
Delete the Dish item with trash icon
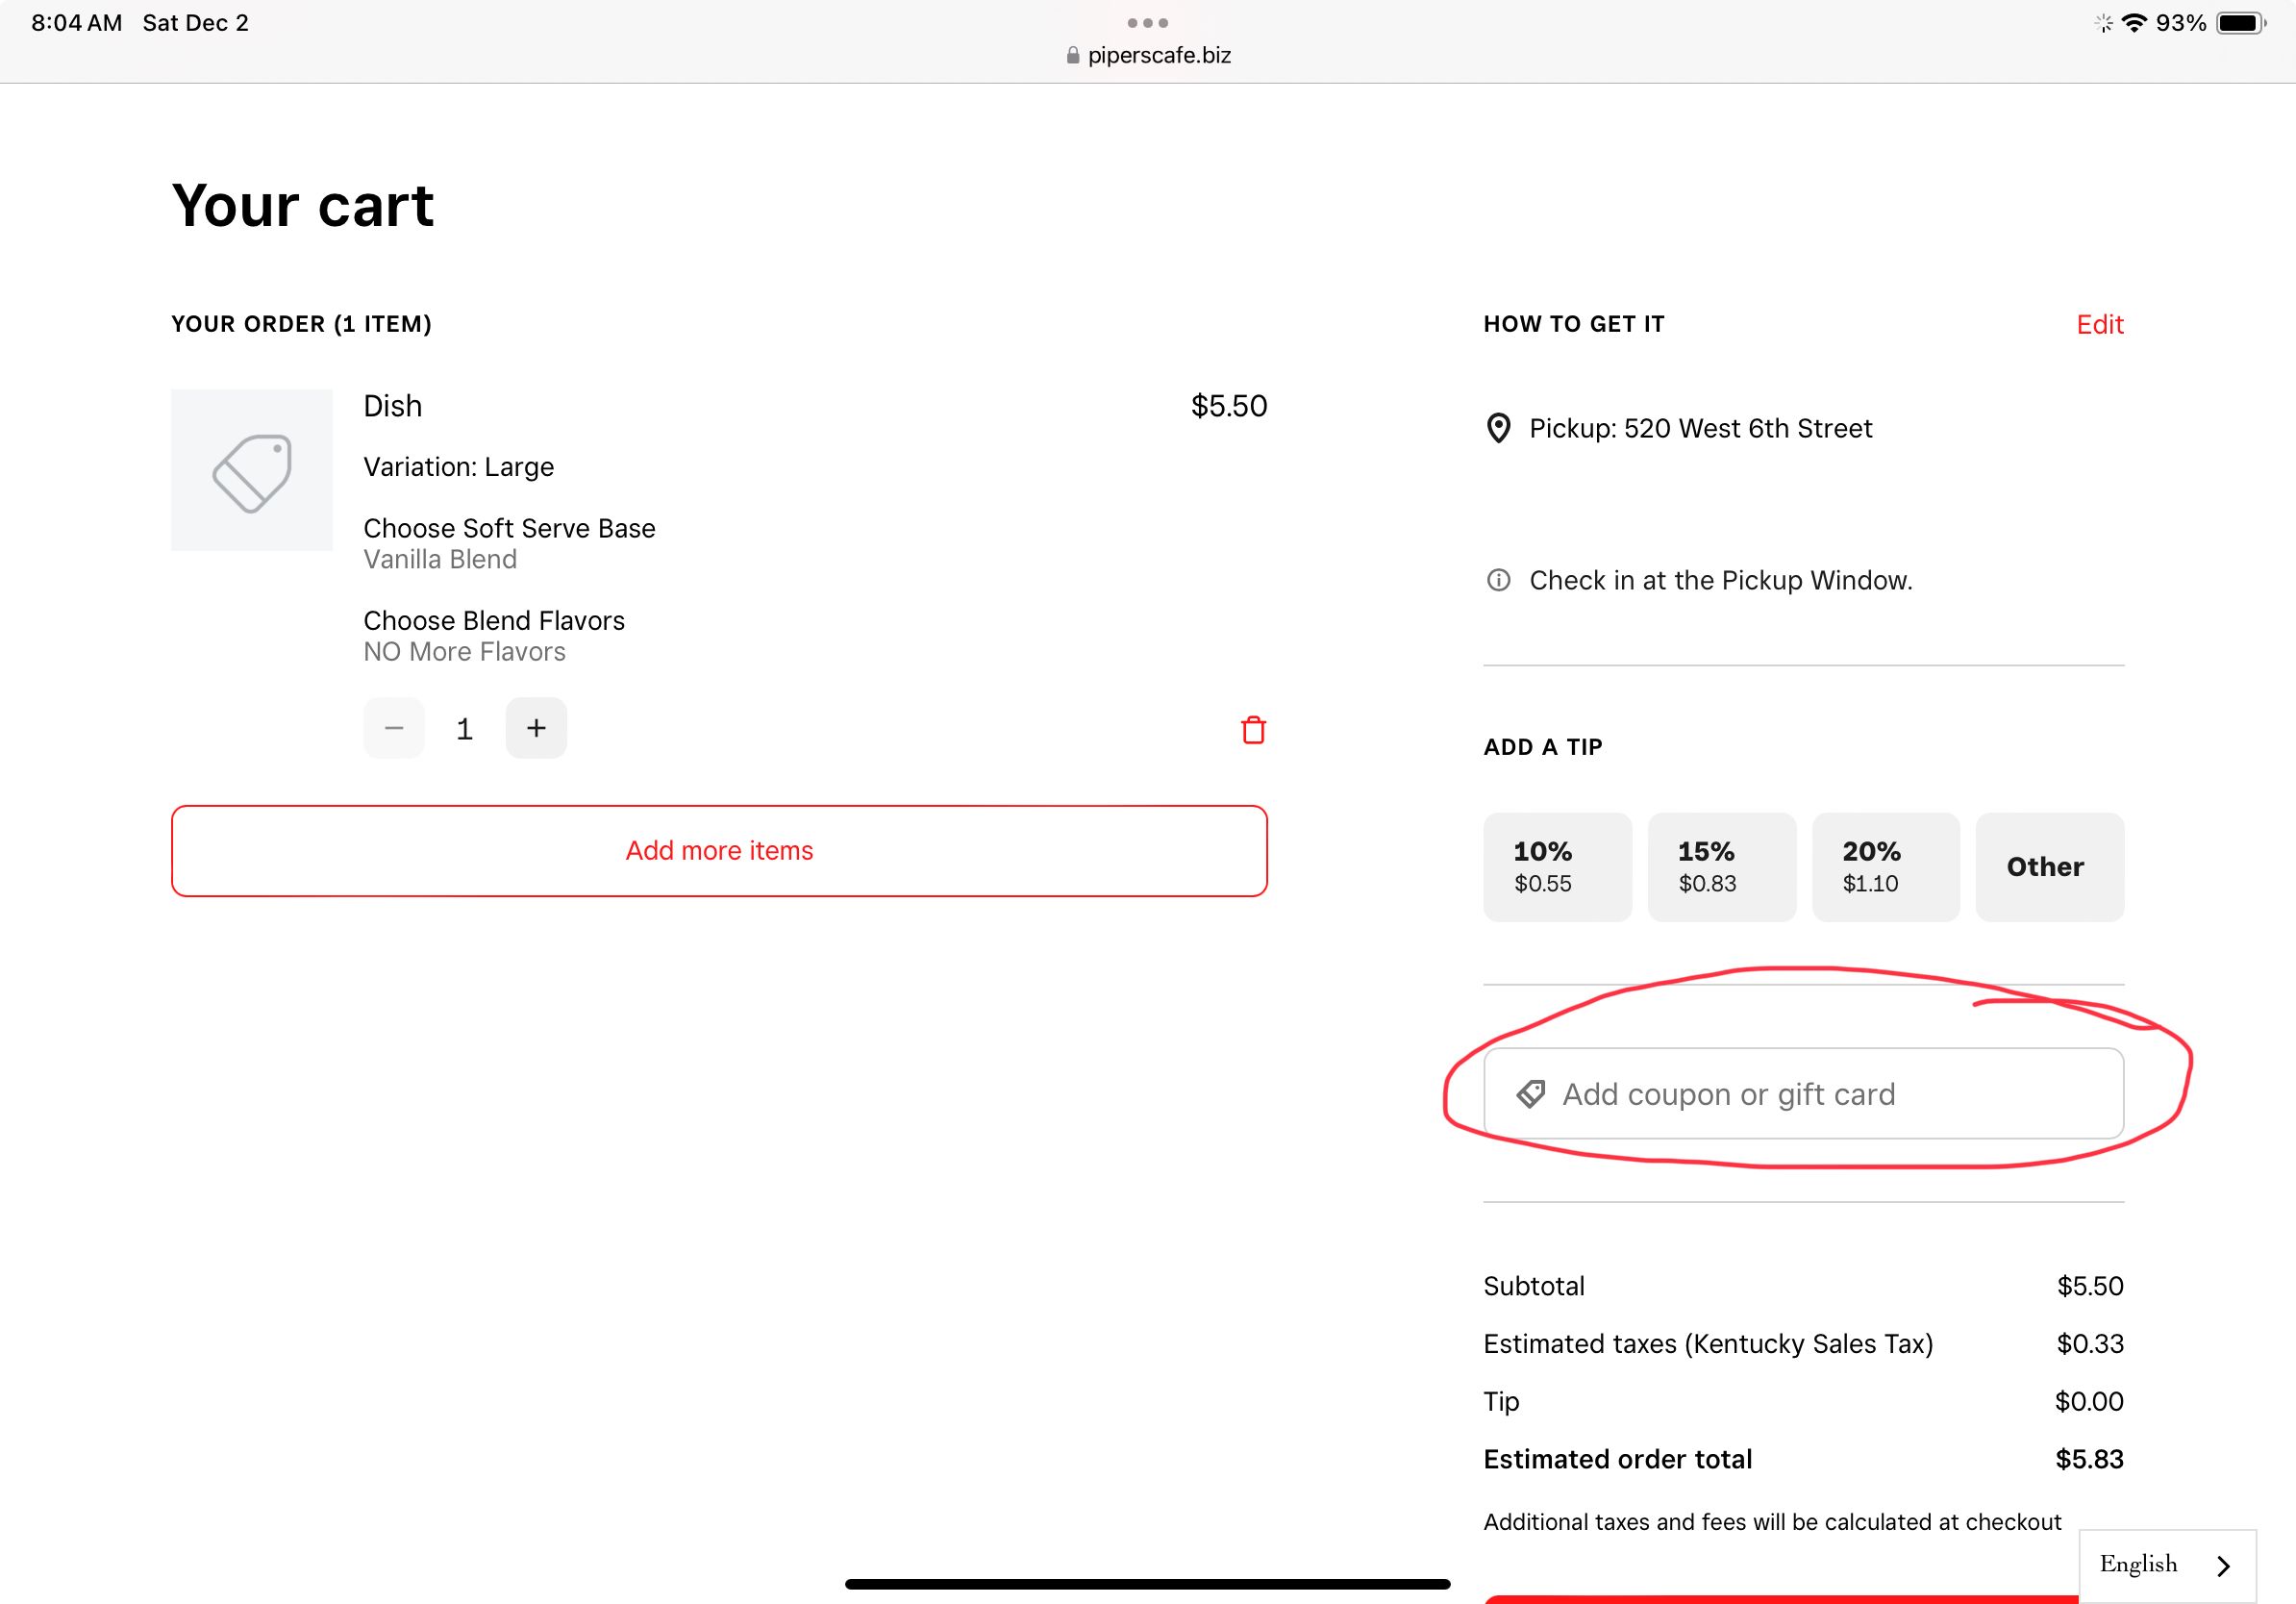click(x=1253, y=730)
